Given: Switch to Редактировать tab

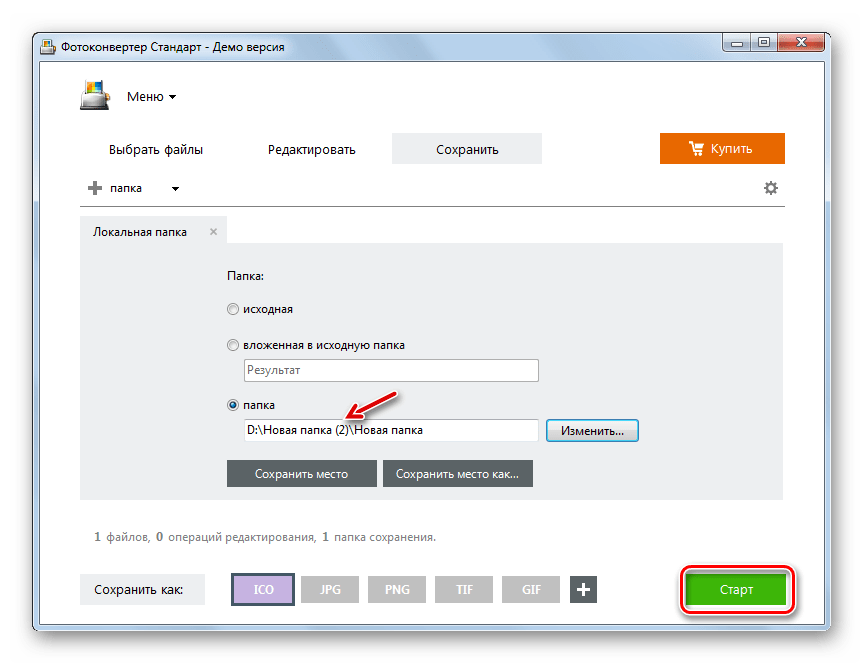Looking at the screenshot, I should (x=311, y=149).
